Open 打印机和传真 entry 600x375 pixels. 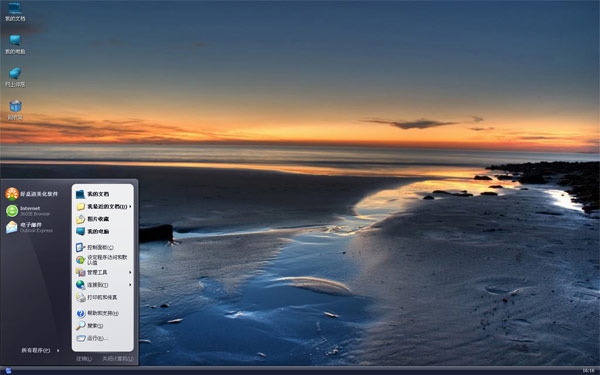(103, 297)
